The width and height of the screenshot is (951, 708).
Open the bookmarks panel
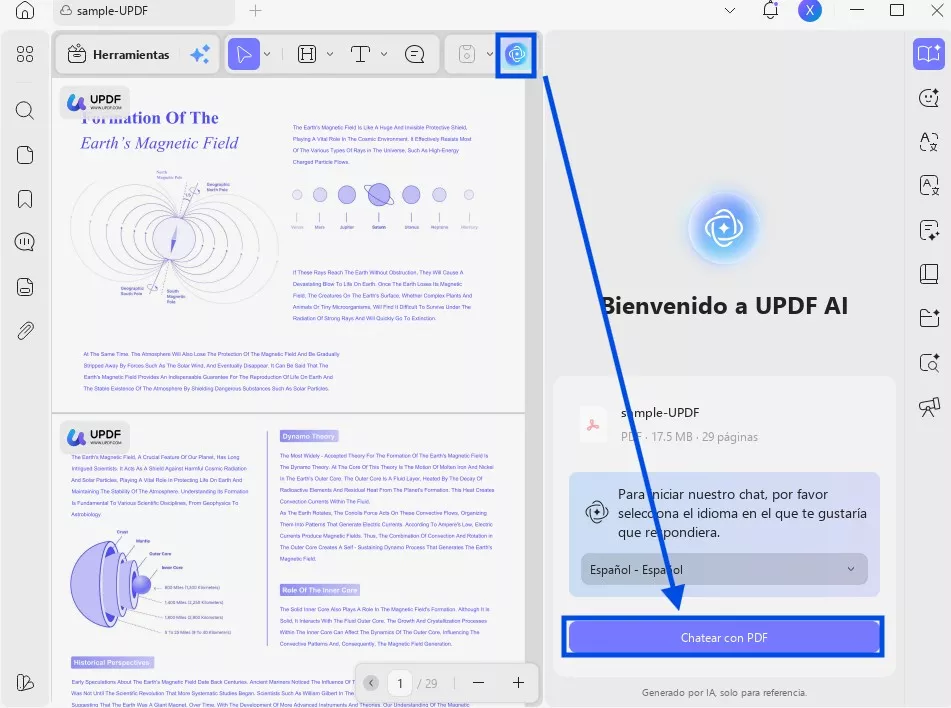click(x=25, y=199)
